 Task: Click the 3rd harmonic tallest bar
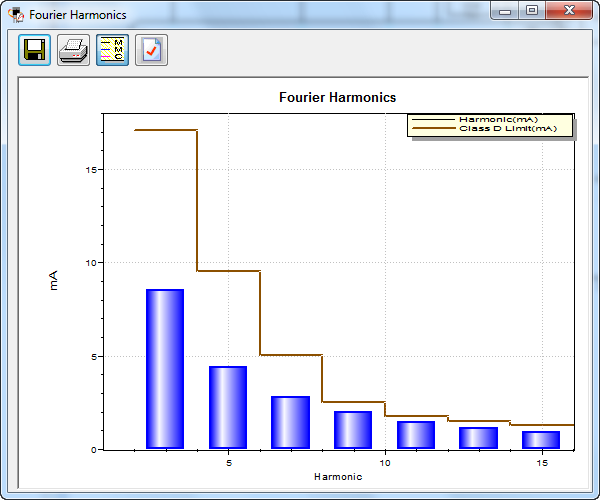(x=165, y=369)
